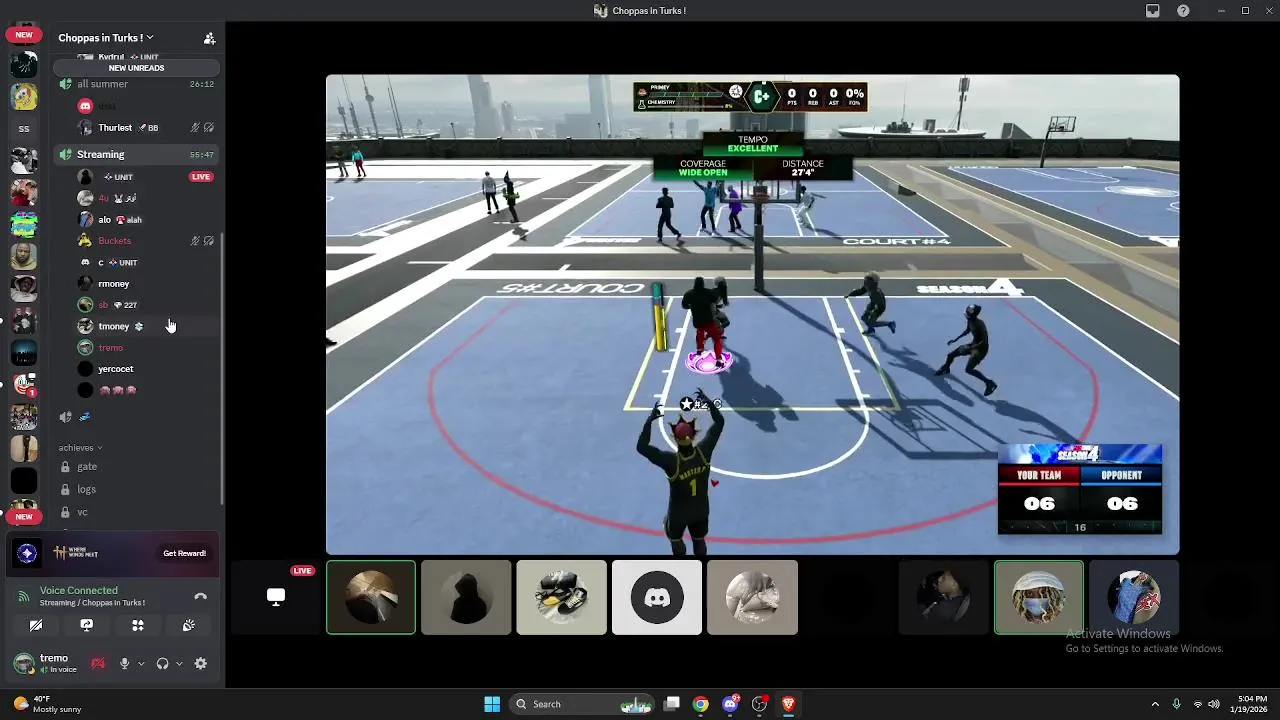Toggle the headphones deafen button
This screenshot has width=1280, height=720.
162,663
